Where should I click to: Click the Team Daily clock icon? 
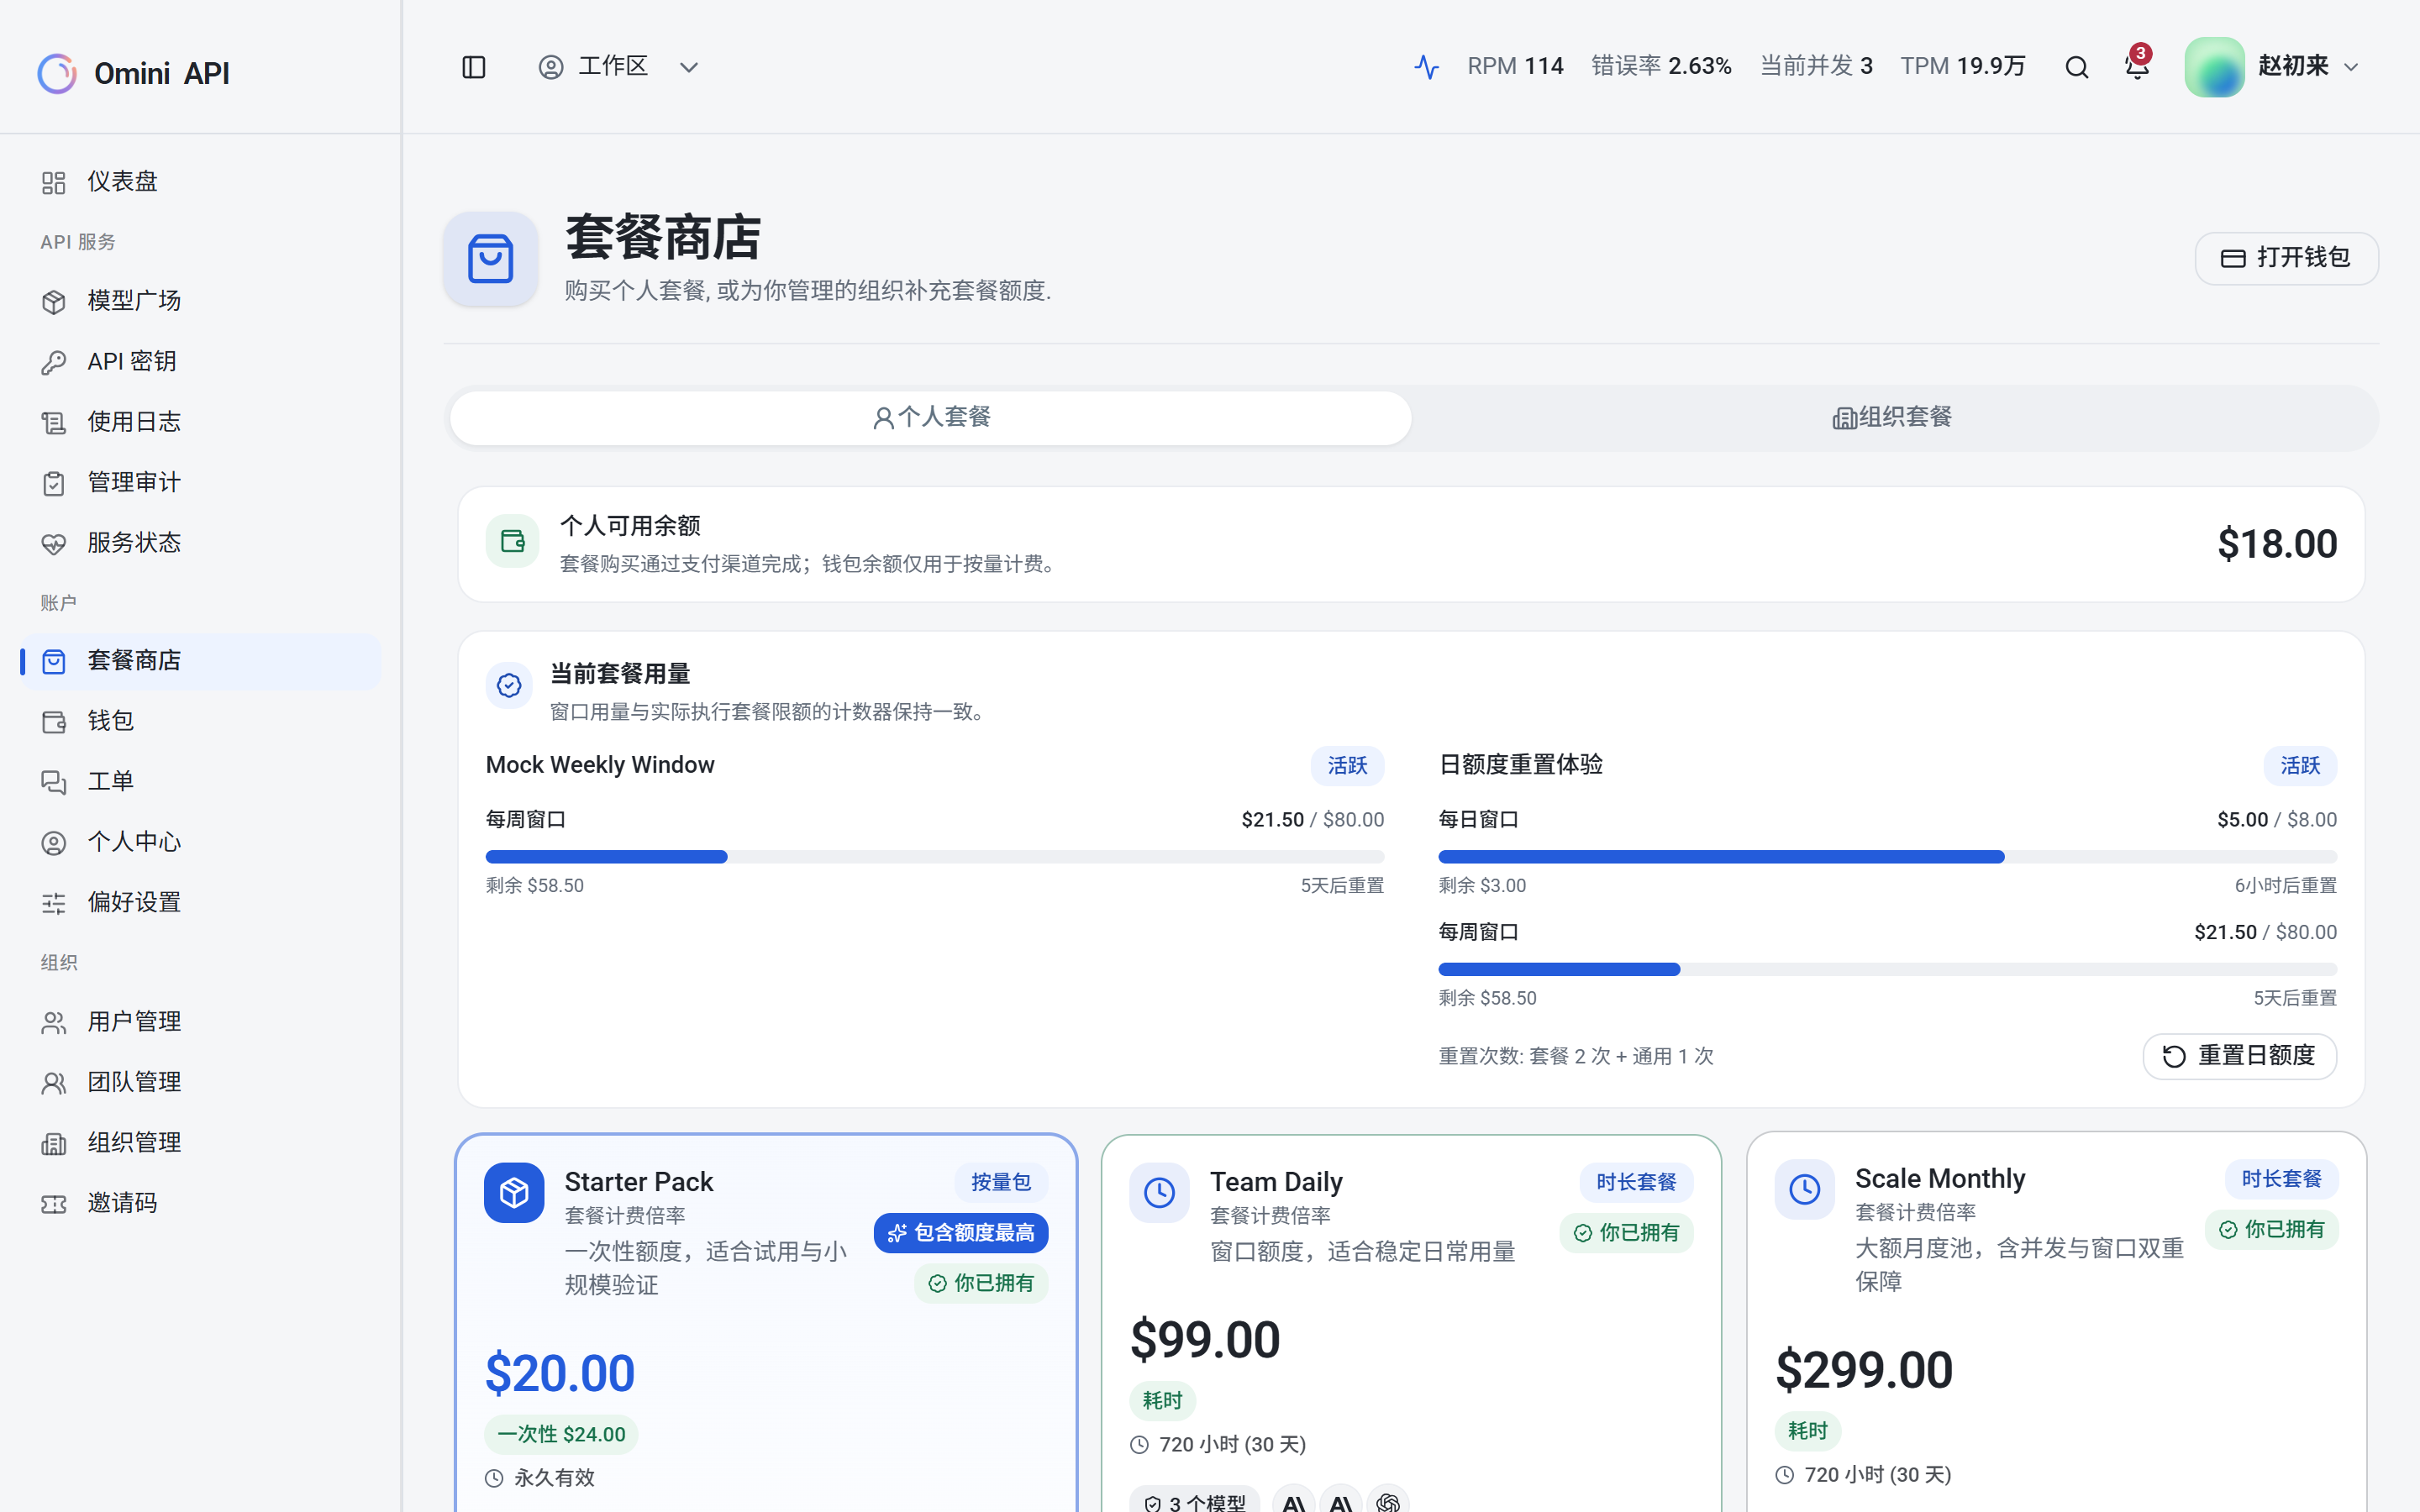(1159, 1192)
